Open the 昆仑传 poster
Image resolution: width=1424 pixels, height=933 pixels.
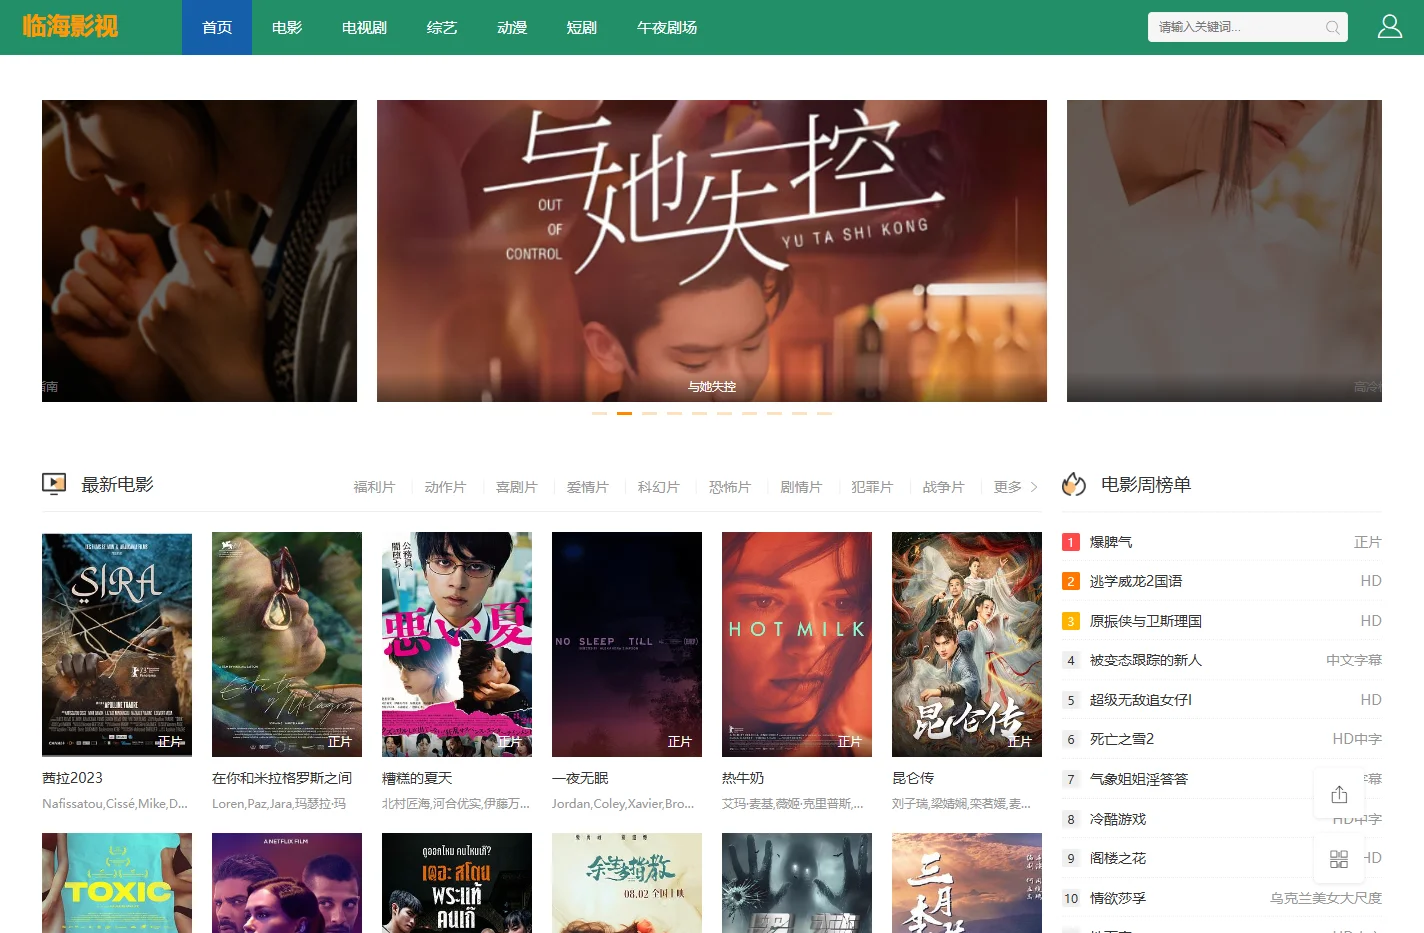point(967,644)
